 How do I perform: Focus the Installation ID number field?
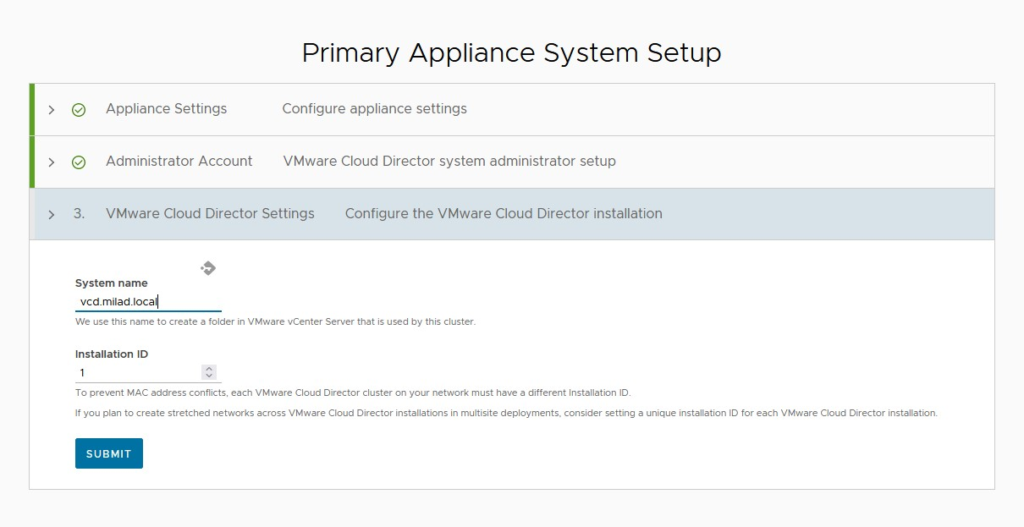(138, 372)
